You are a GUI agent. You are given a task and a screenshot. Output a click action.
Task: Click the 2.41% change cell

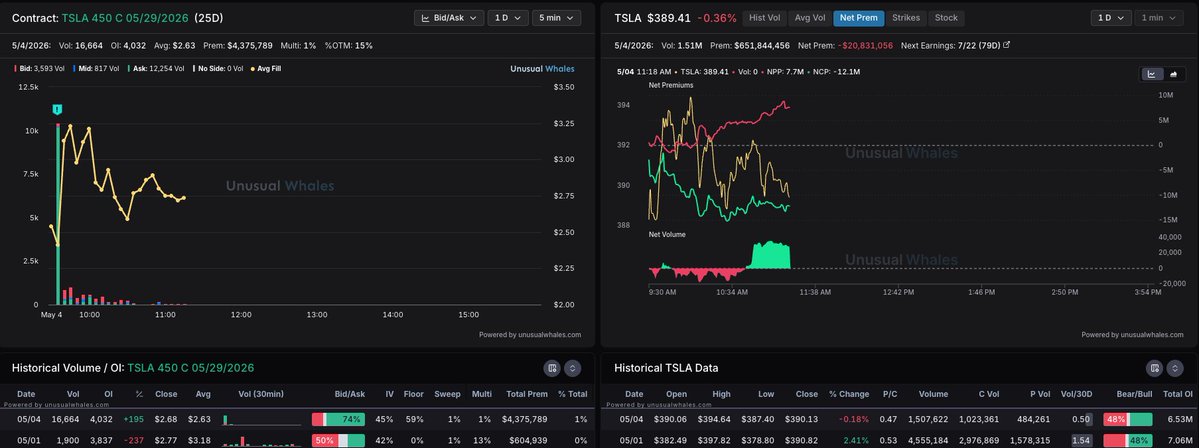click(x=856, y=440)
